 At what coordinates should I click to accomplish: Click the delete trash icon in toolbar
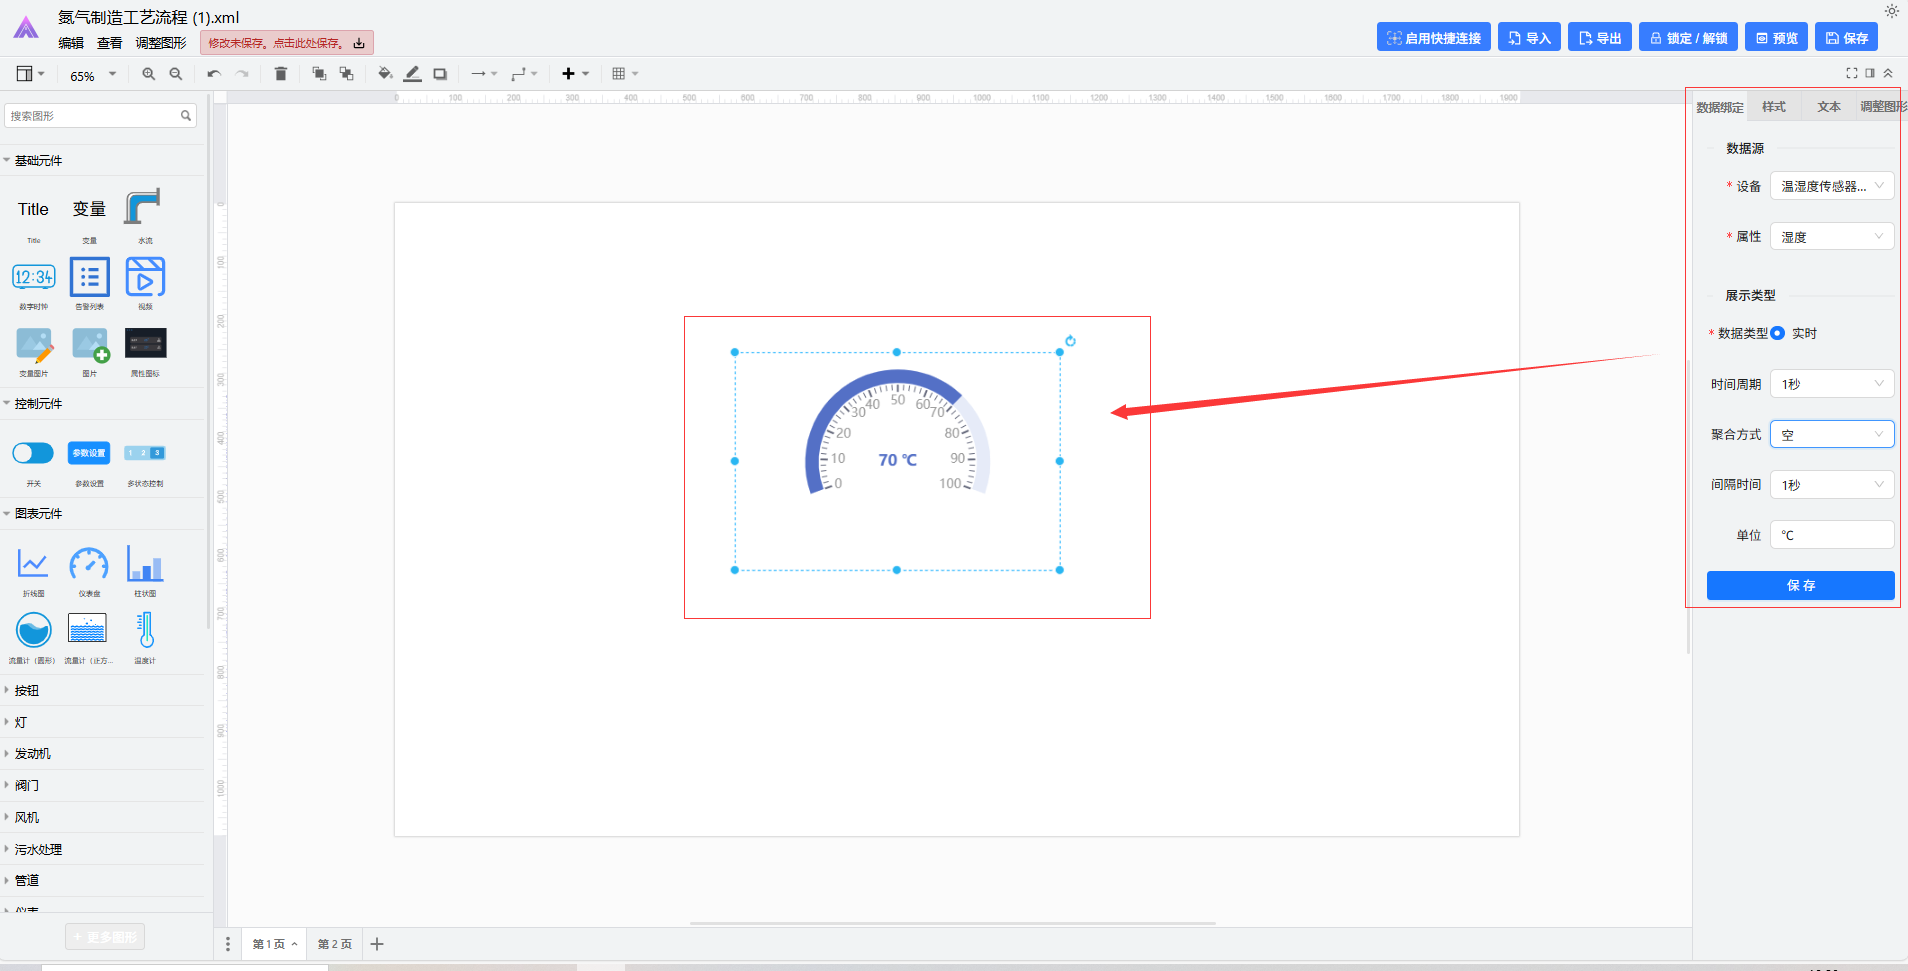click(281, 74)
